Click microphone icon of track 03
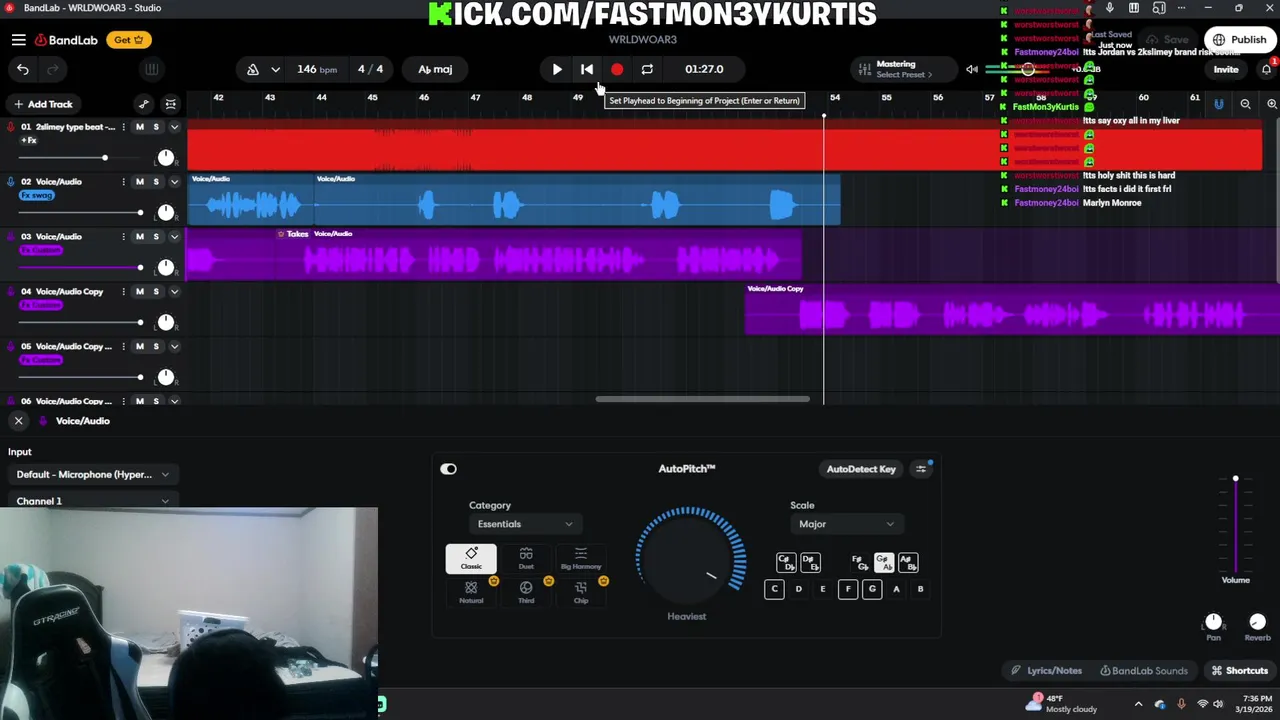The image size is (1280, 720). click(x=11, y=237)
